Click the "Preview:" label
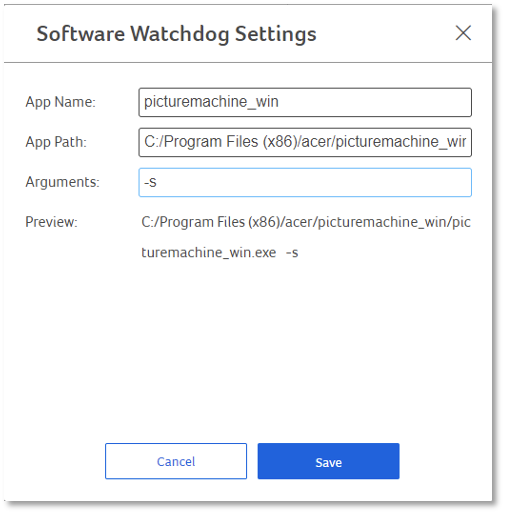Viewport: 506px width, 514px height. tap(51, 222)
